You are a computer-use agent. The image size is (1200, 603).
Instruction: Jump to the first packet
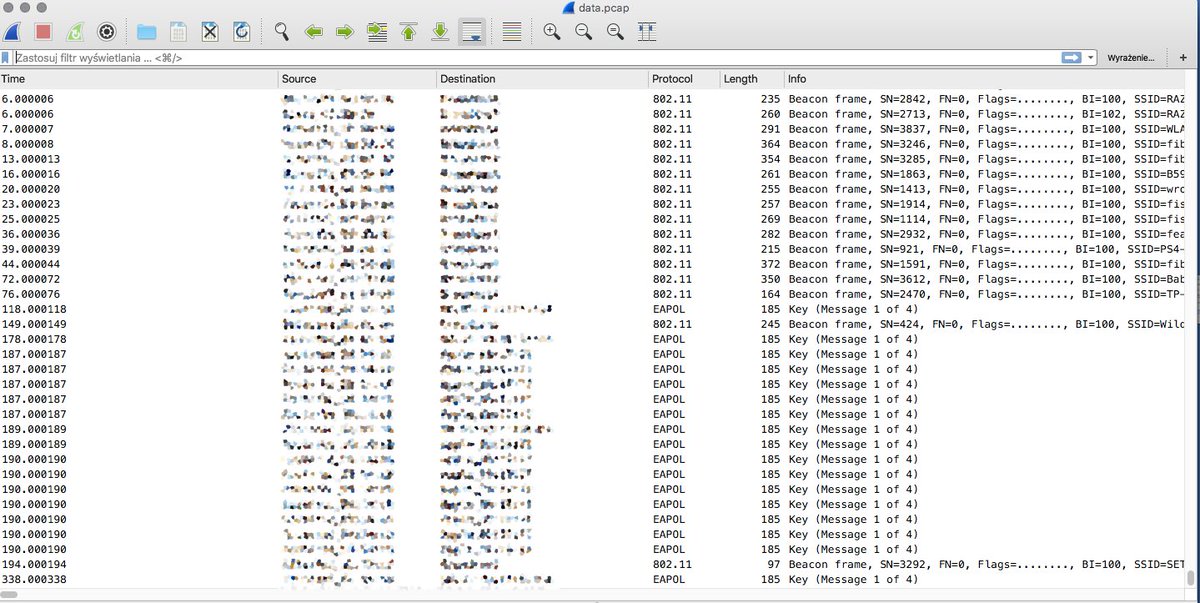[x=408, y=32]
